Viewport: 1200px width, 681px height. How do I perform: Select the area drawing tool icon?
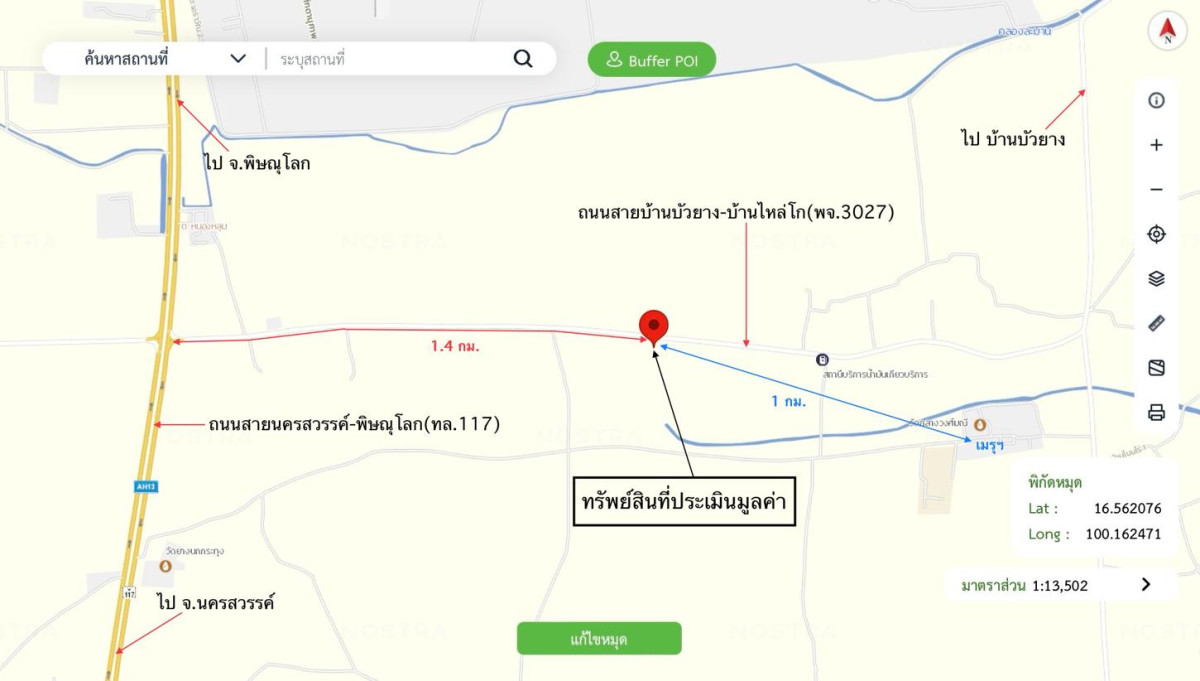(x=1157, y=368)
